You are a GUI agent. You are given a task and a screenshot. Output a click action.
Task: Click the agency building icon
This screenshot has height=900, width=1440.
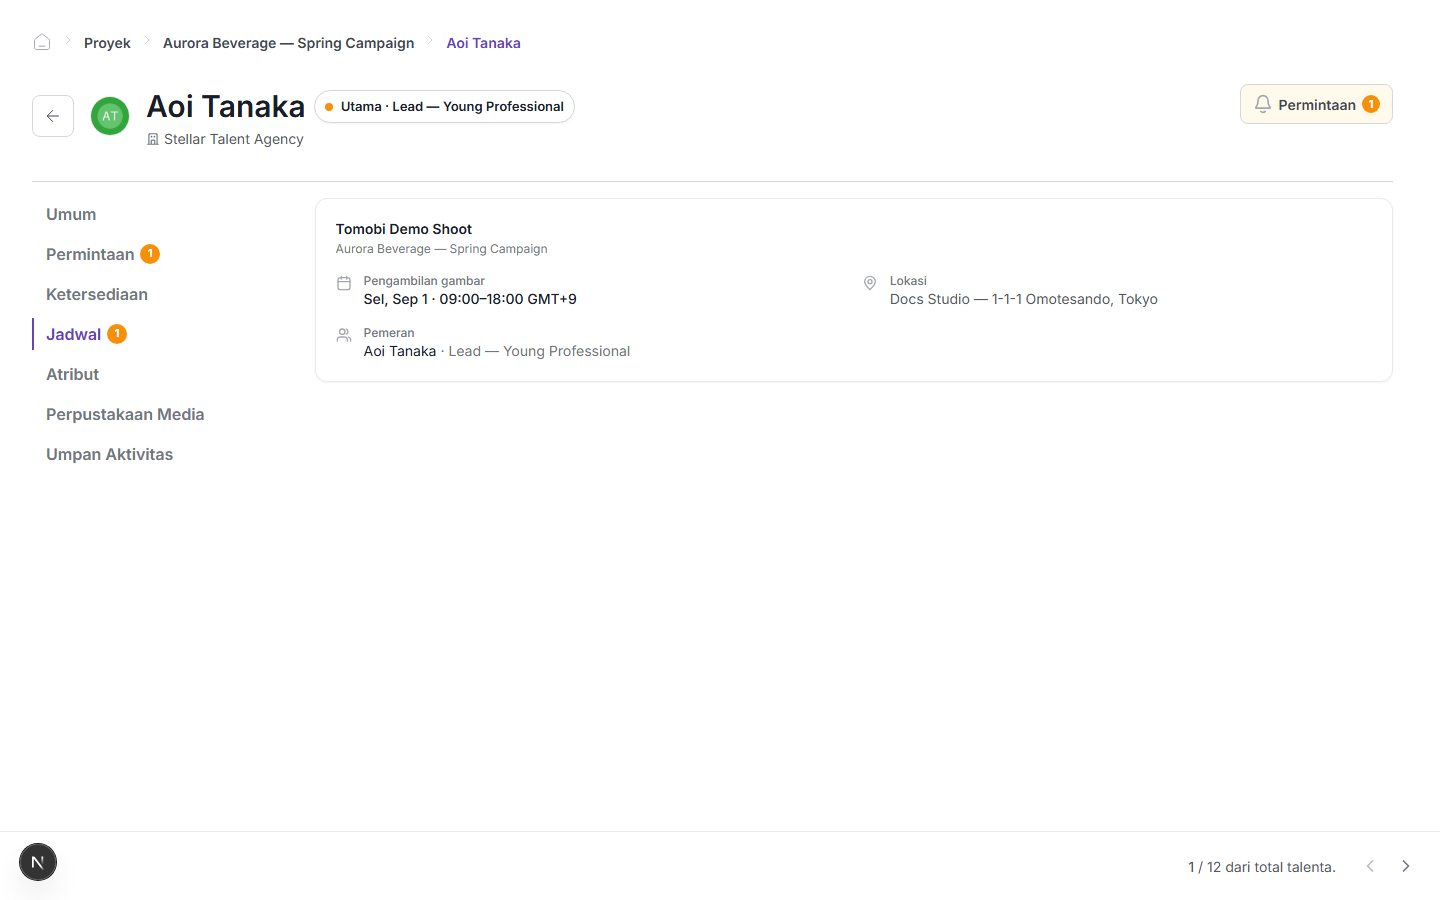pos(153,140)
